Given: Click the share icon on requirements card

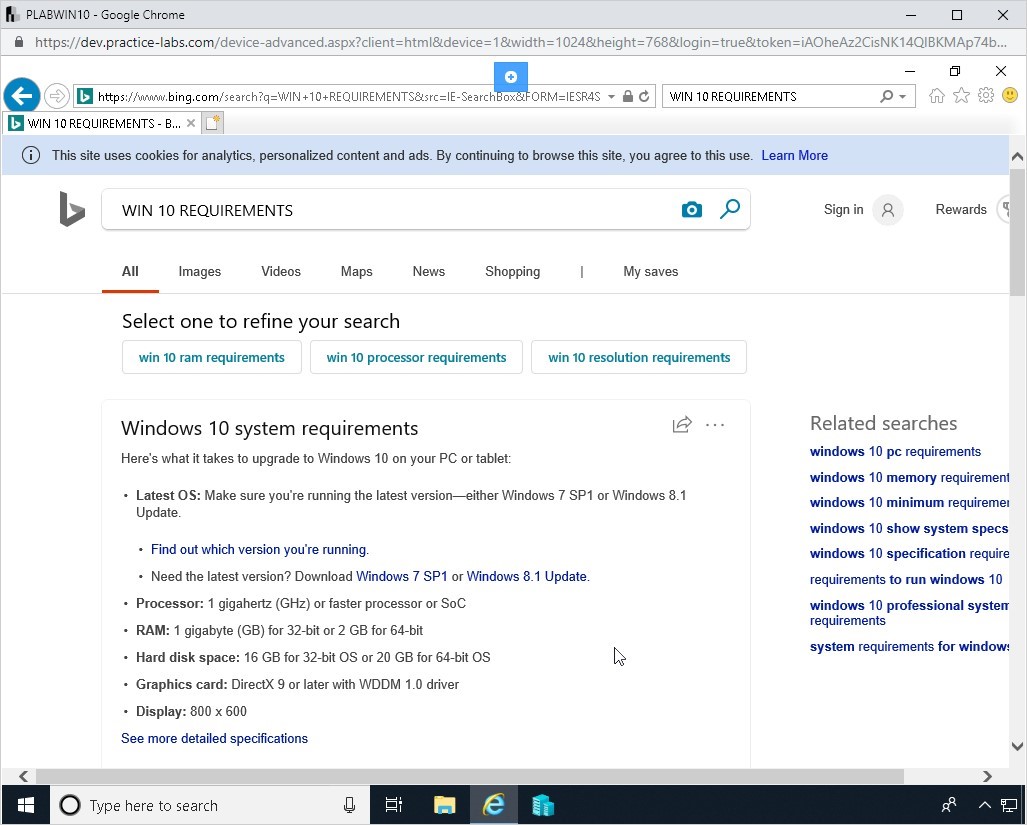Looking at the screenshot, I should [682, 425].
